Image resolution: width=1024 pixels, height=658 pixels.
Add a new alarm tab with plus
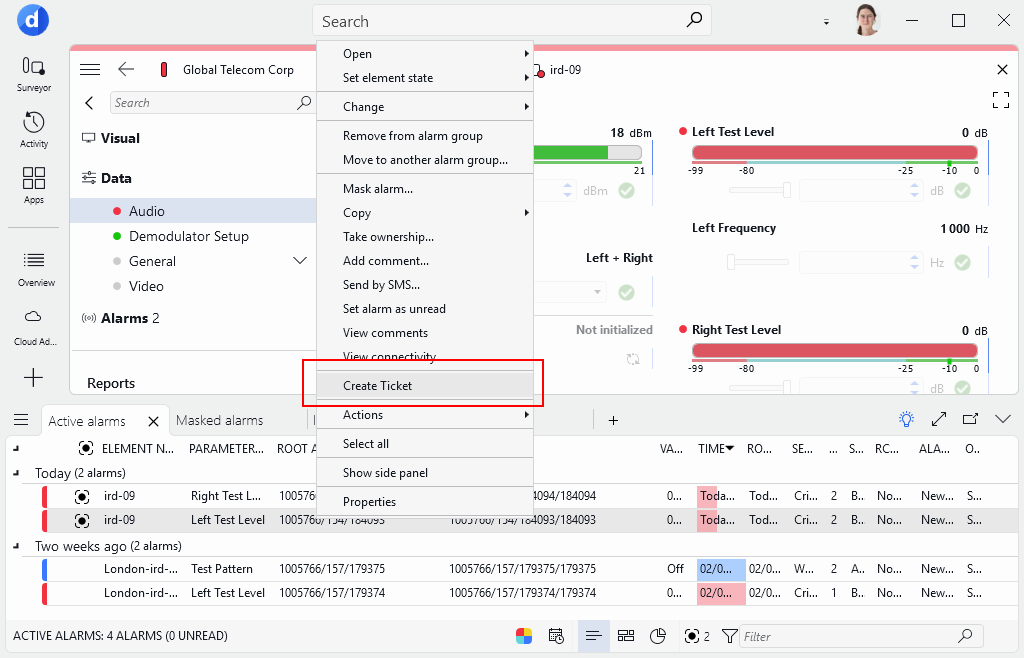[613, 420]
